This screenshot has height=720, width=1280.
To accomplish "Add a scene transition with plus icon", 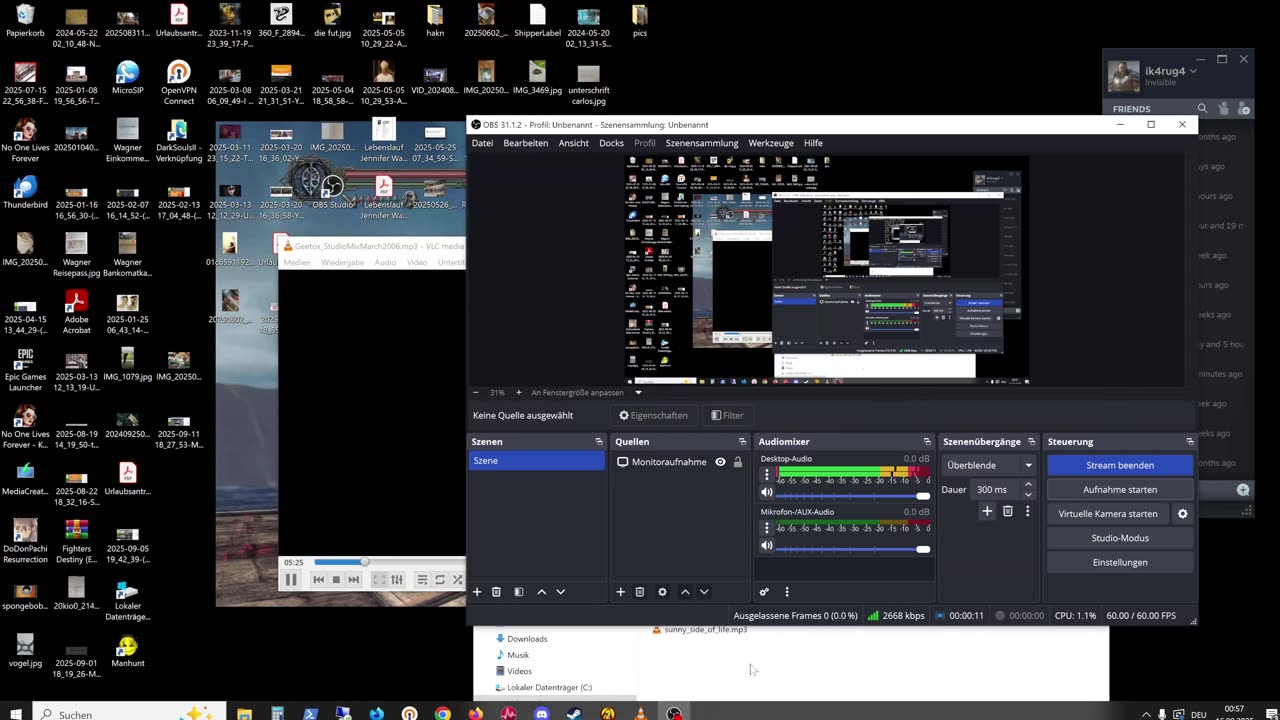I will tap(987, 511).
